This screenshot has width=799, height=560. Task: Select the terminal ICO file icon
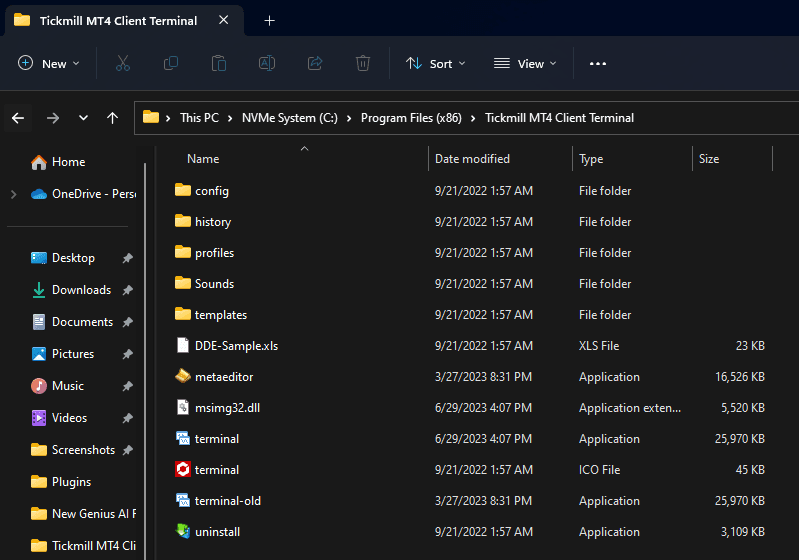click(182, 469)
